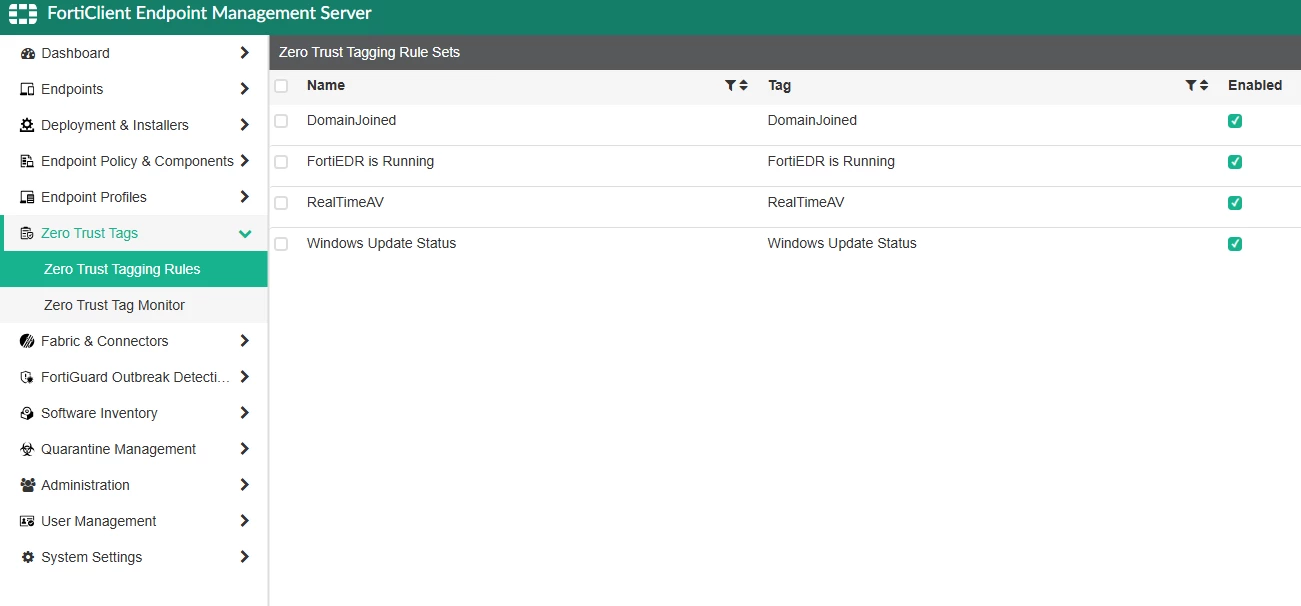Turn off Enabled for Windows Update Status

pos(1235,244)
